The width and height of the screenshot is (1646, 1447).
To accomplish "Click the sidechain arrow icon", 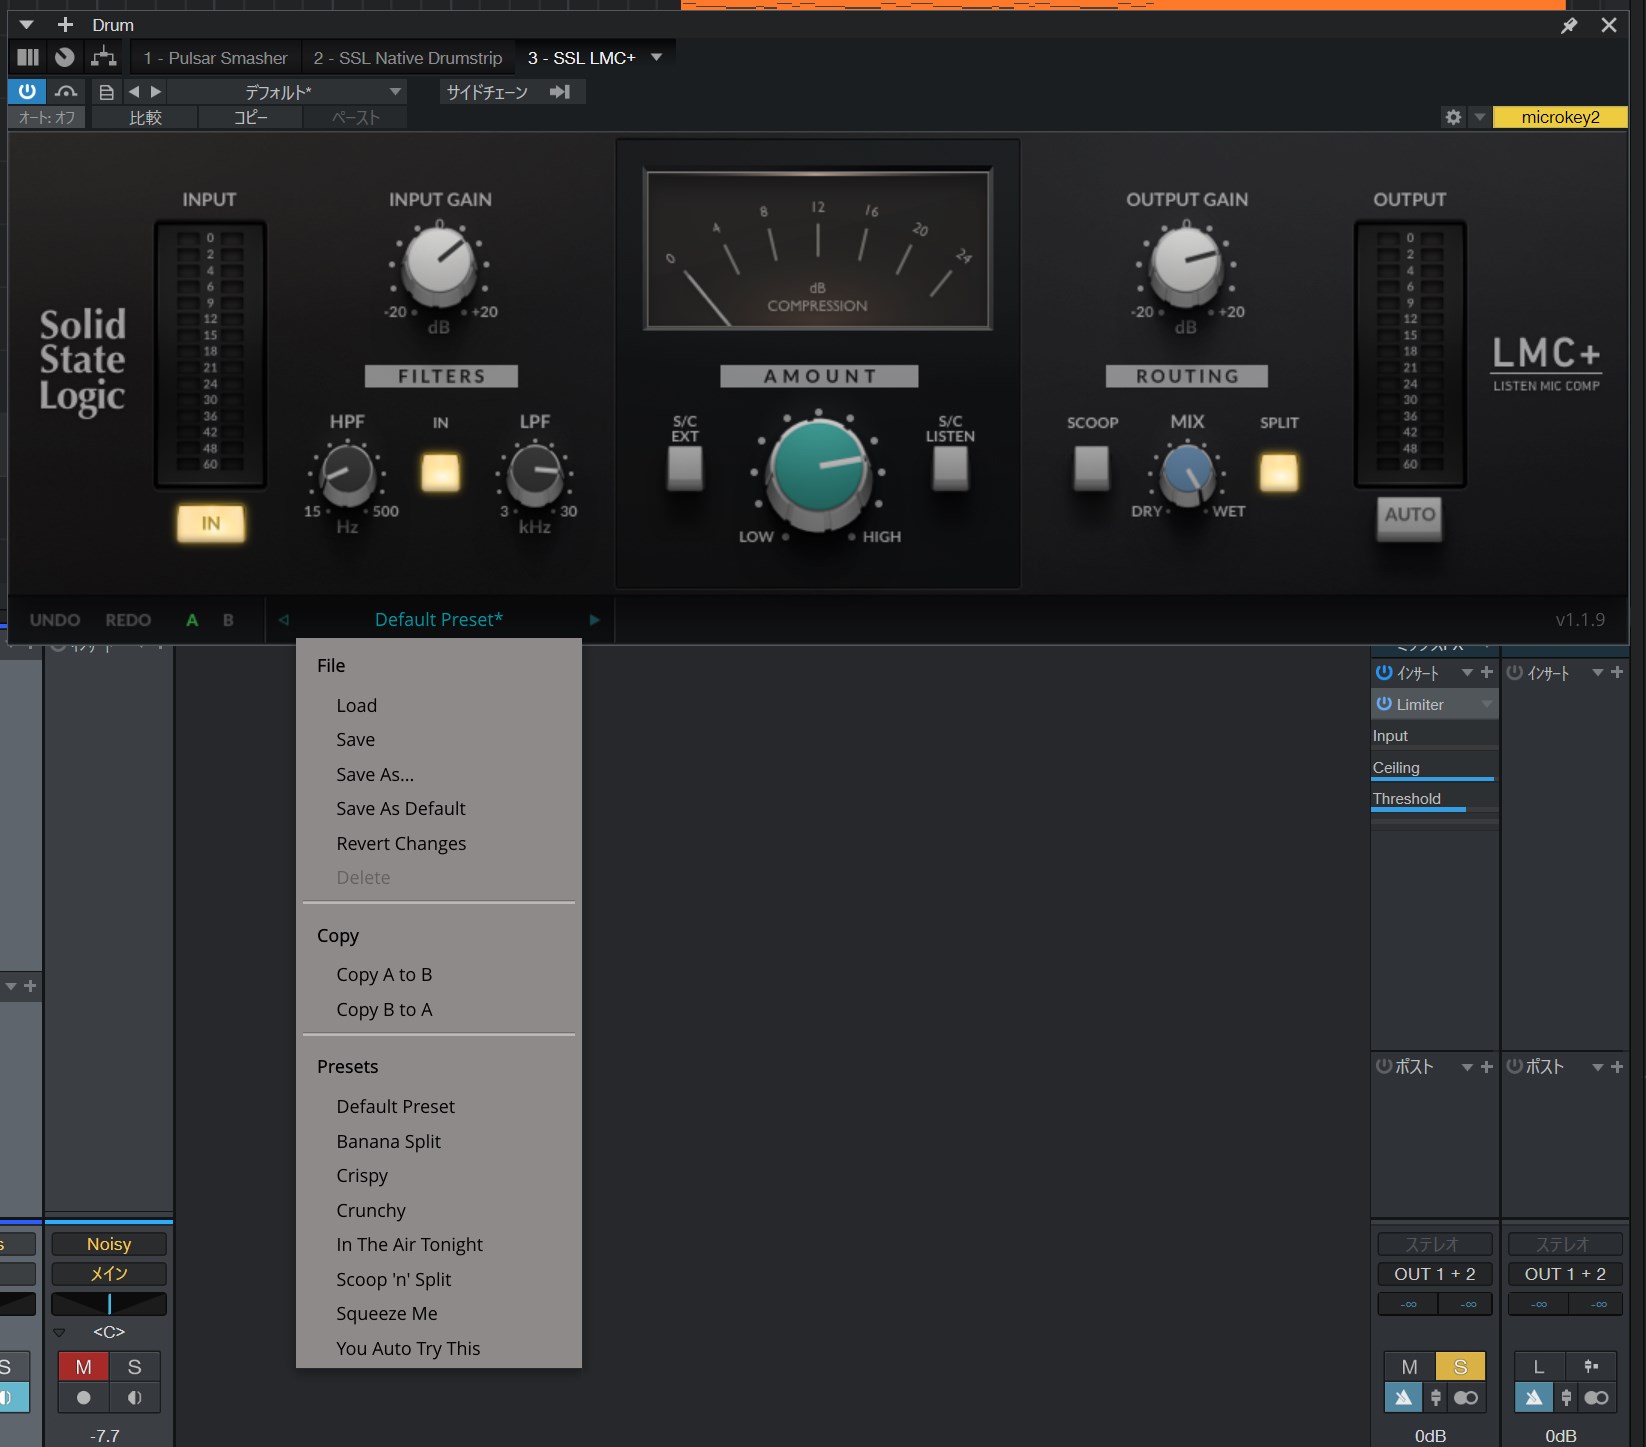I will (560, 92).
